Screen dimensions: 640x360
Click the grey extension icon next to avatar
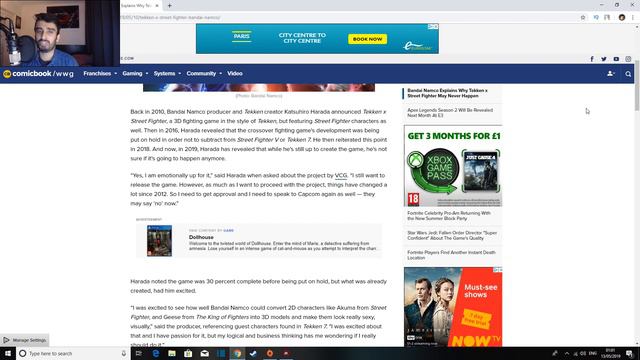tap(607, 18)
